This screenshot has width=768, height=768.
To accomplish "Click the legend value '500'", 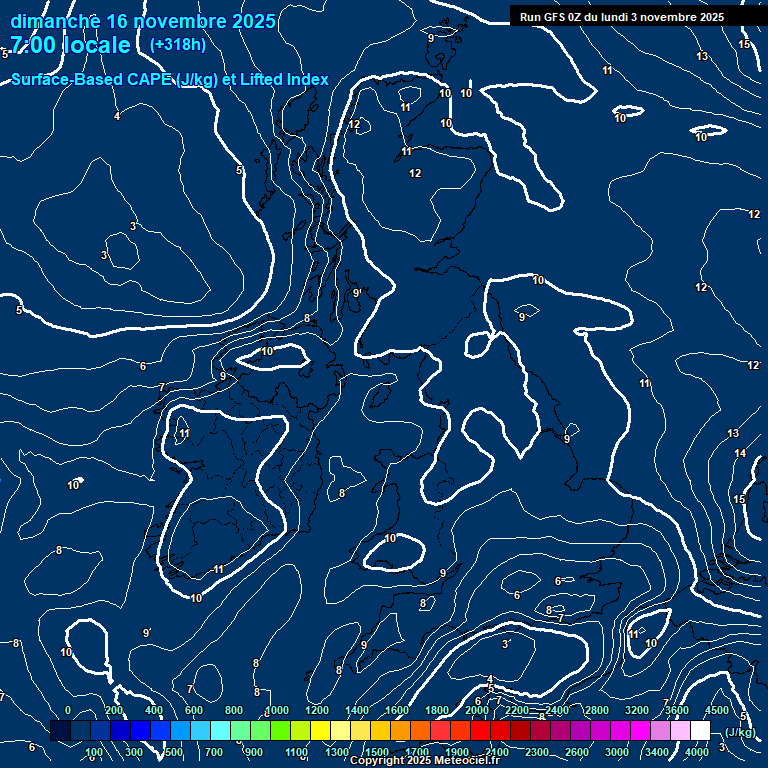I will click(174, 752).
